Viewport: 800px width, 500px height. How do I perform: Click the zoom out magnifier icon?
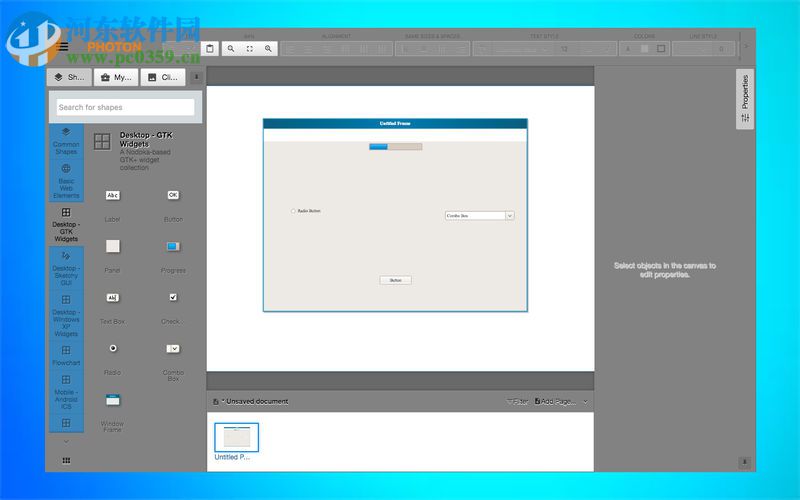click(x=231, y=48)
